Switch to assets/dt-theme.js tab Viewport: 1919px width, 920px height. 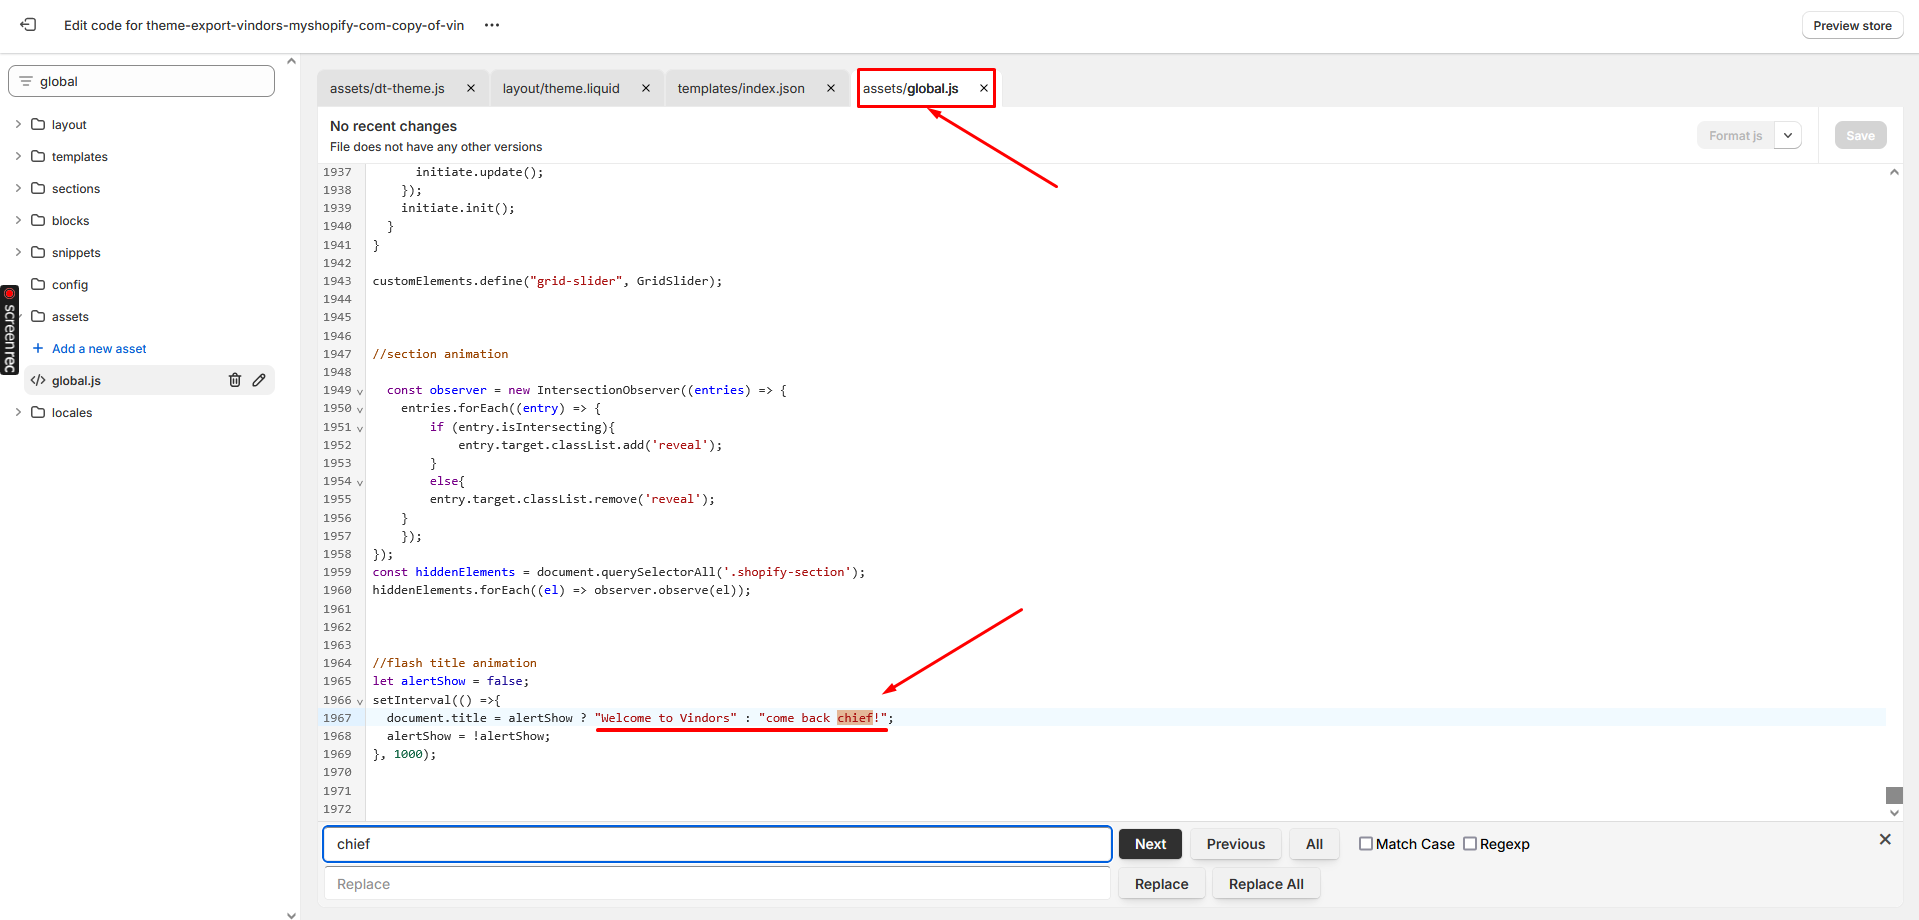coord(387,88)
